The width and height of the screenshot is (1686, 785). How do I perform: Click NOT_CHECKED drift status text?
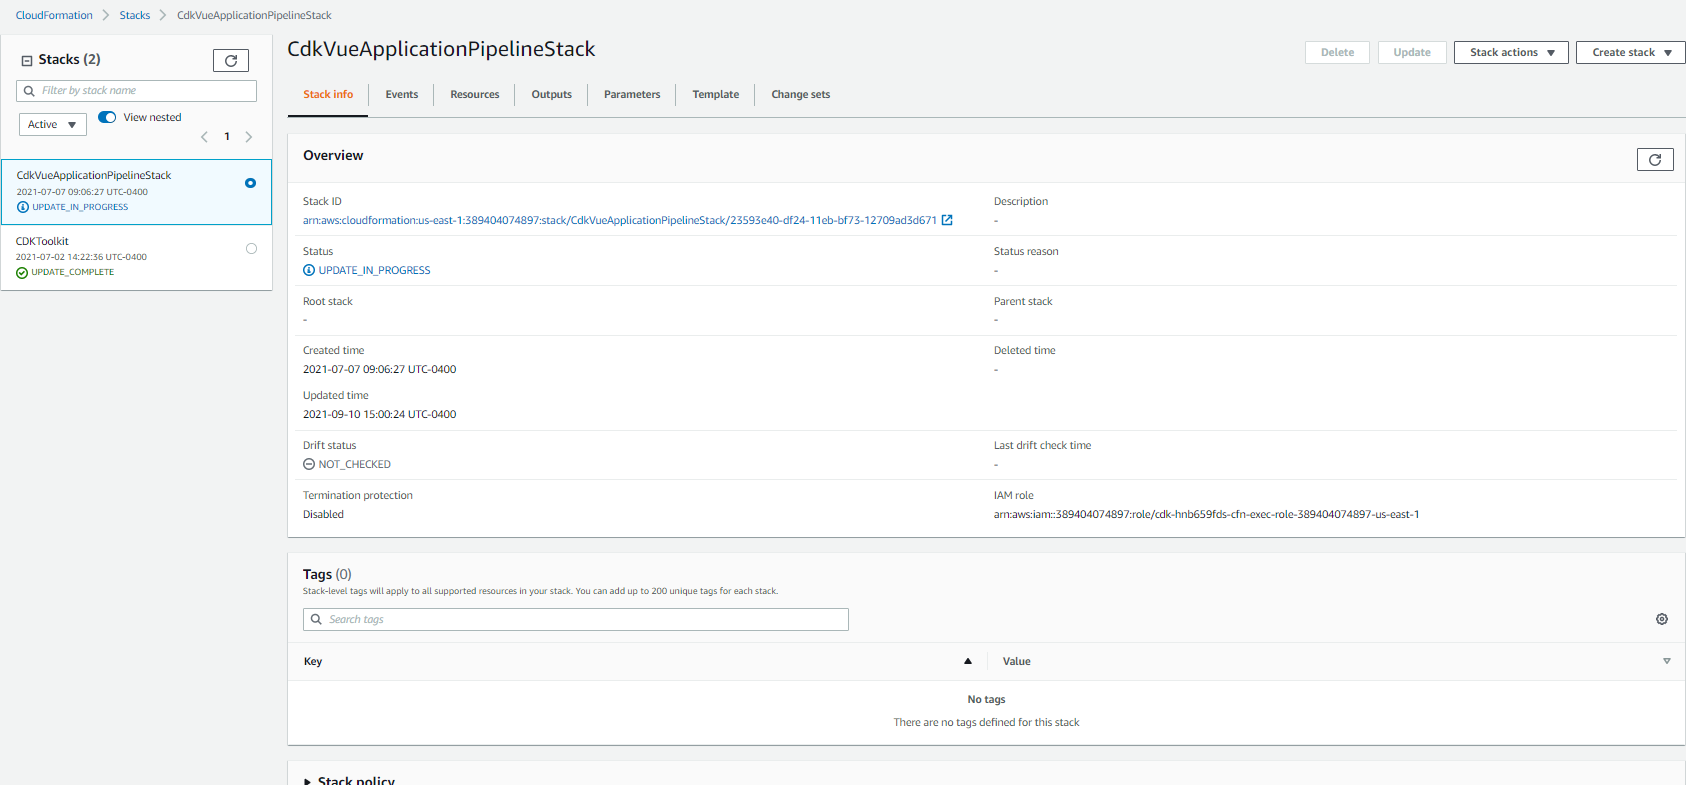(x=355, y=465)
